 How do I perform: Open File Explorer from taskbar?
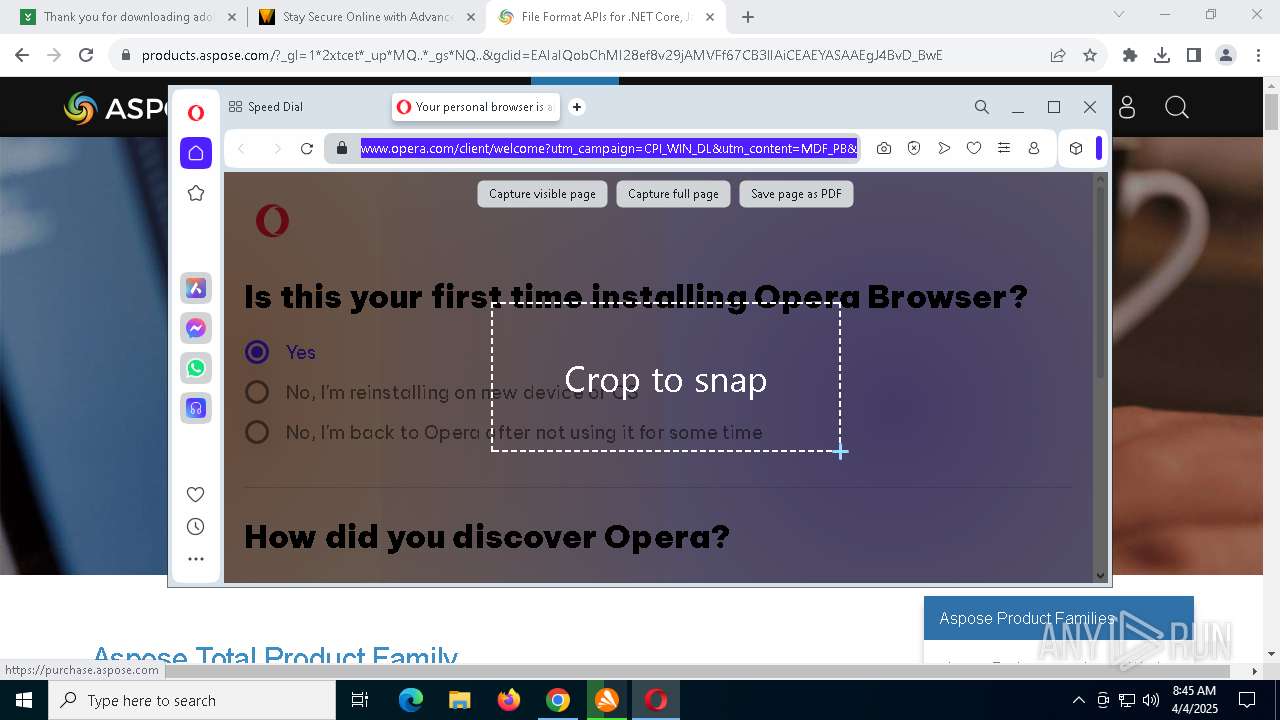coord(459,700)
